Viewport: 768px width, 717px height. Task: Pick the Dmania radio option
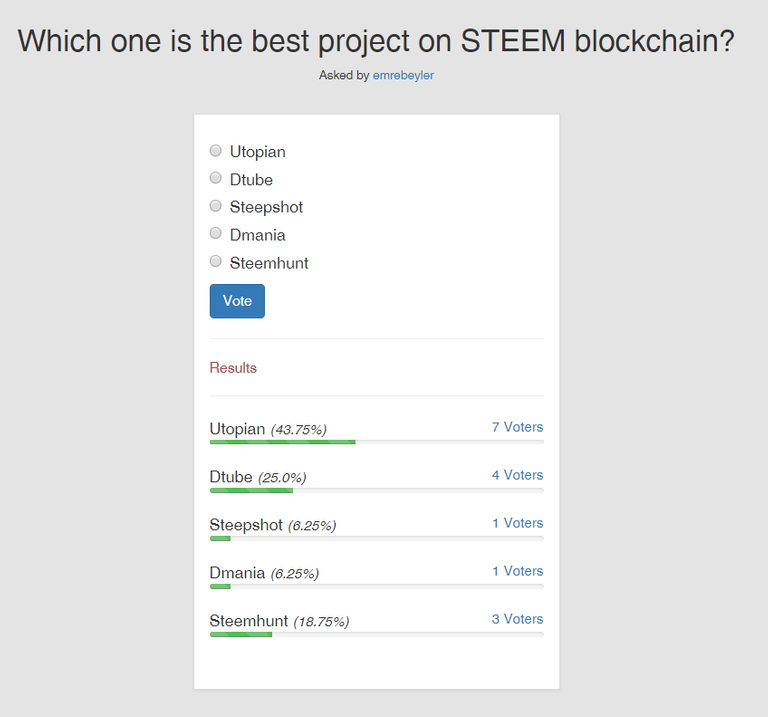coord(216,233)
